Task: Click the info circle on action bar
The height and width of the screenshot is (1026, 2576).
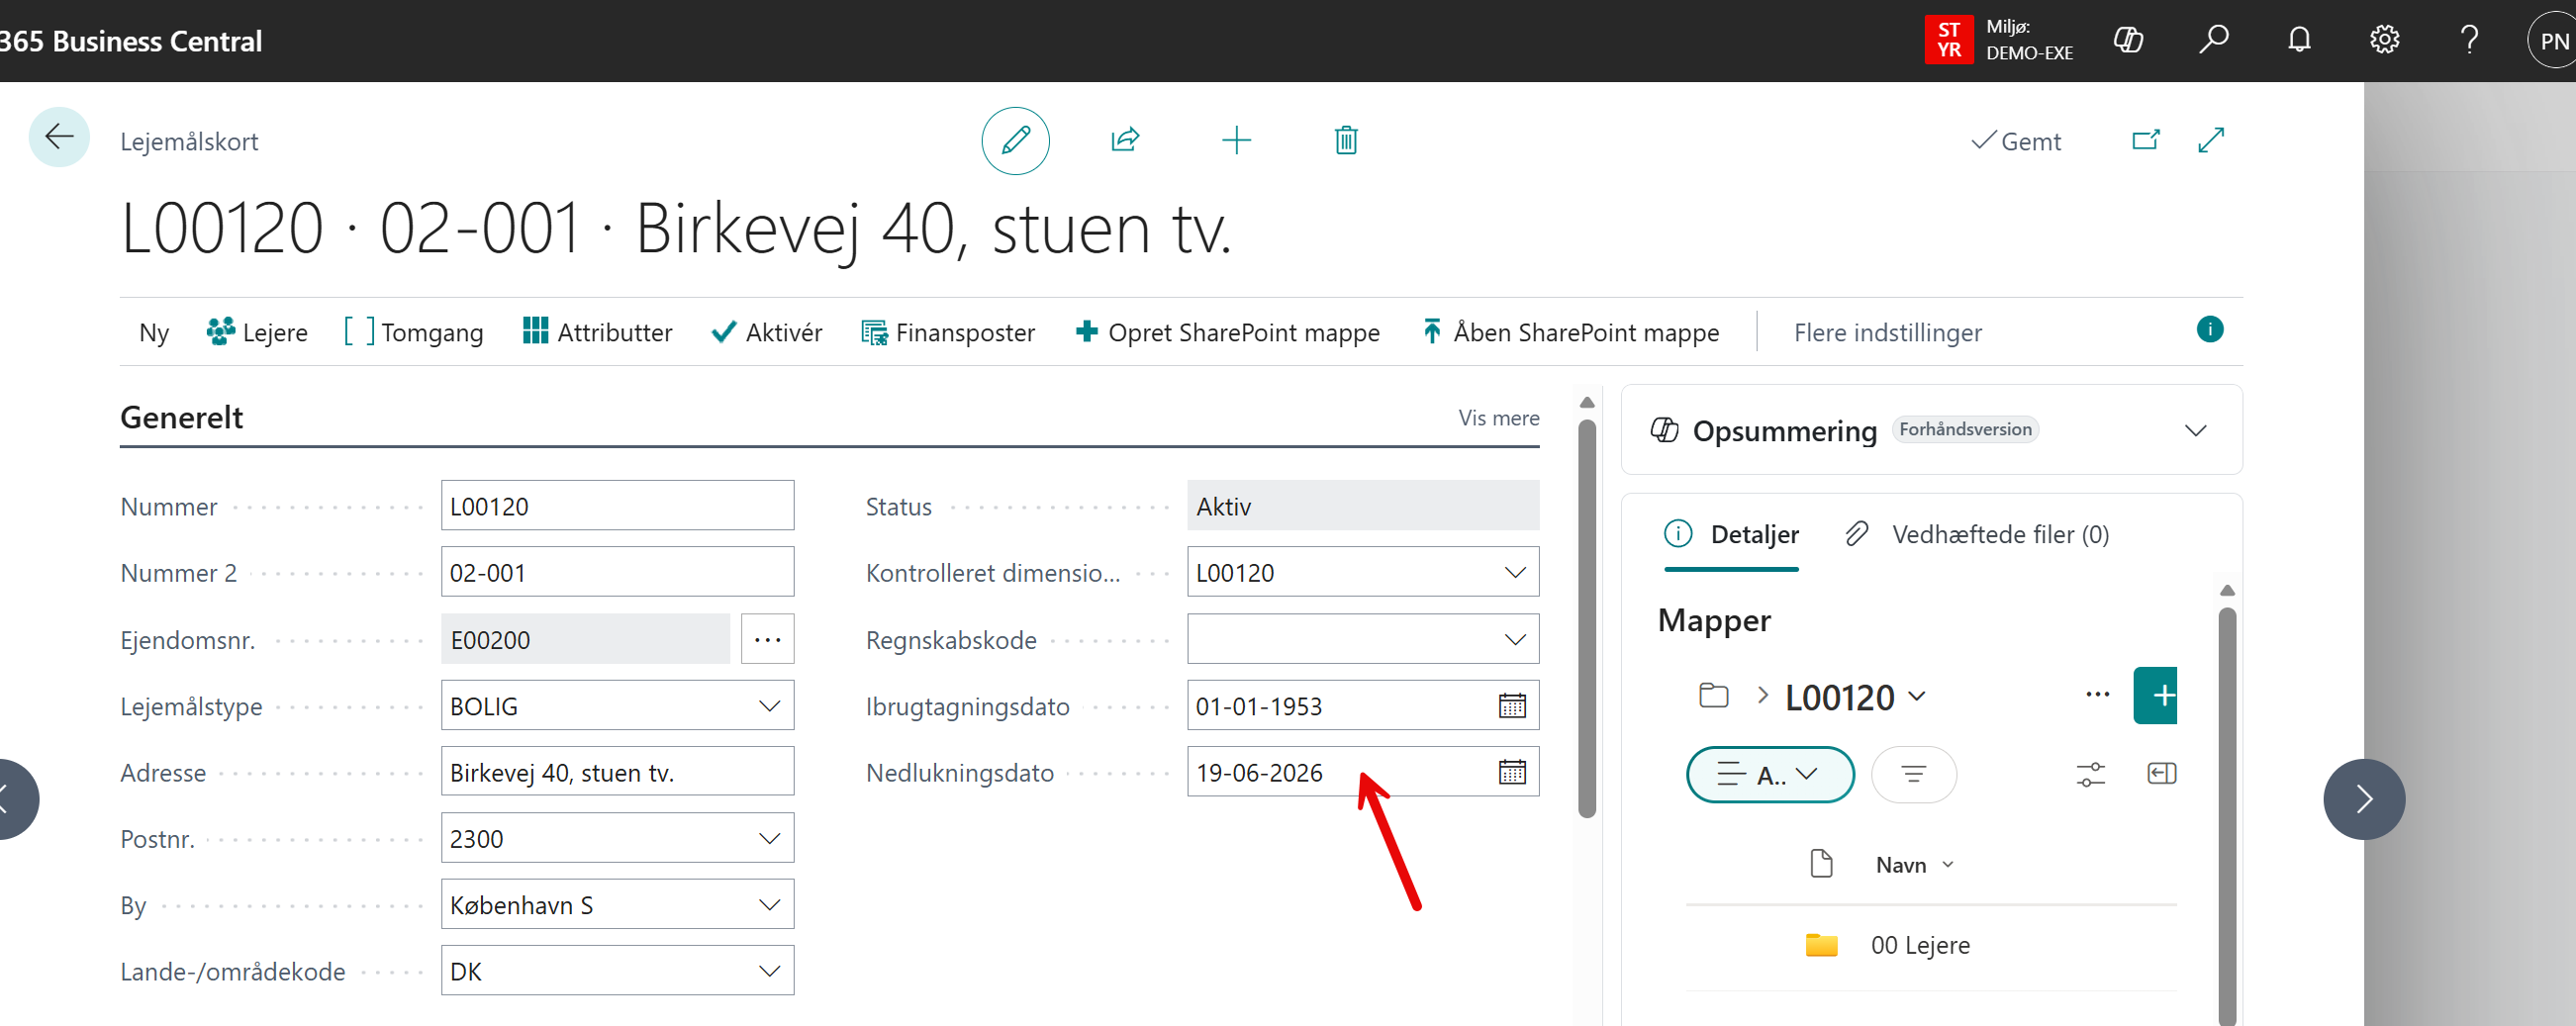Action: (x=2209, y=329)
